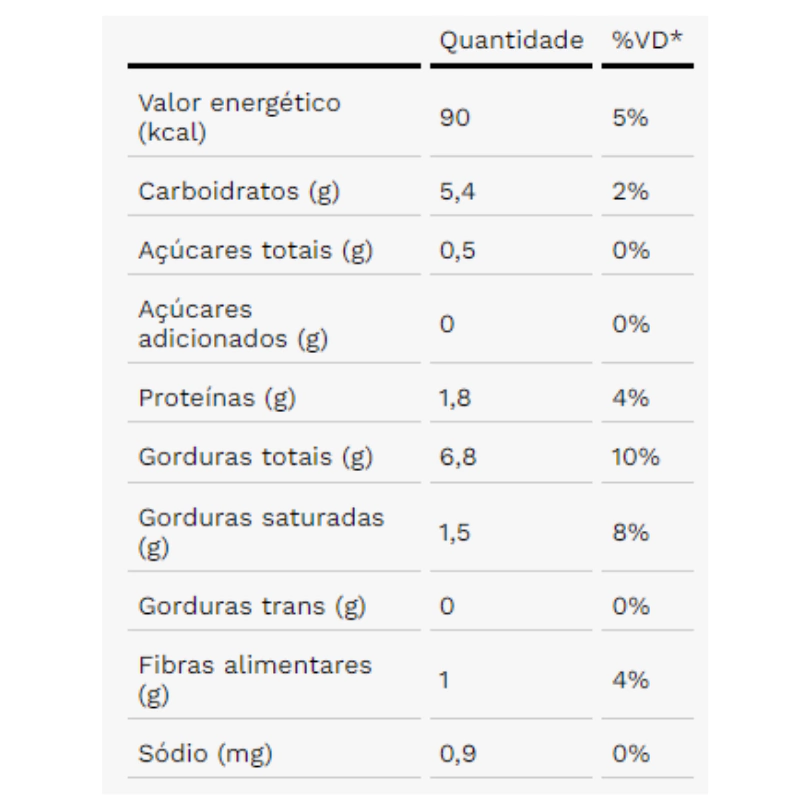Select the Gorduras saturadas (g) label

[261, 532]
